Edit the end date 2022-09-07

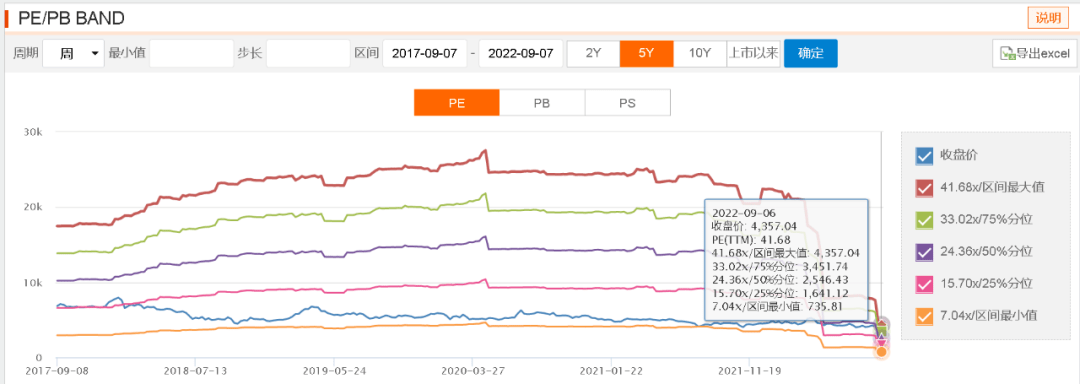point(521,53)
